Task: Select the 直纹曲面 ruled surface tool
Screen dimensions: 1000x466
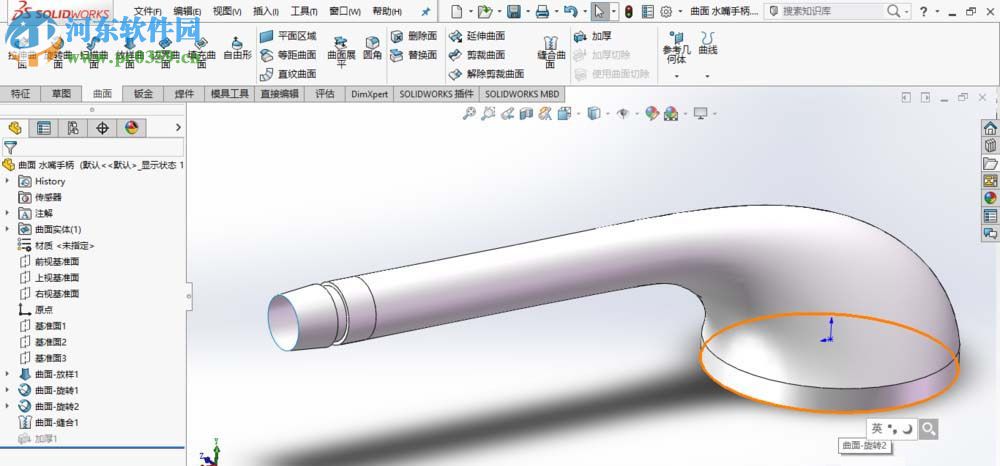Action: [288, 74]
